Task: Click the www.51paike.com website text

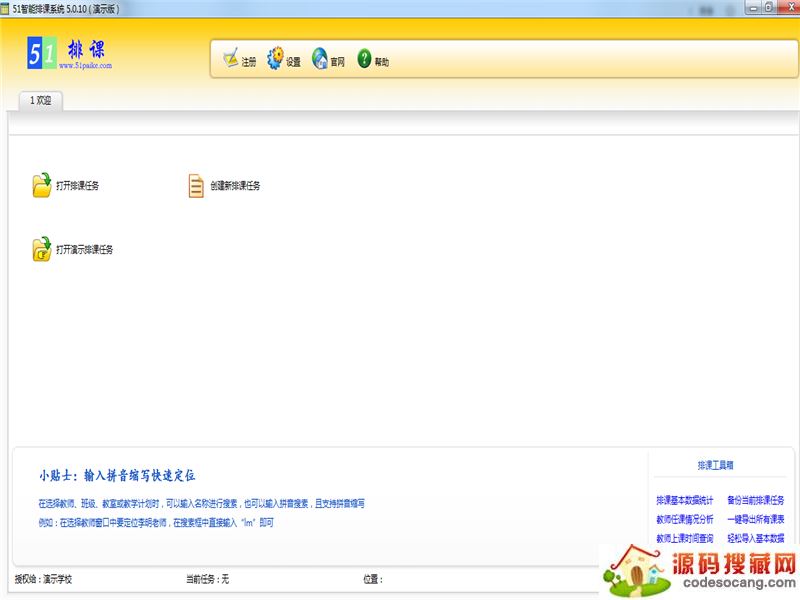Action: [86, 66]
